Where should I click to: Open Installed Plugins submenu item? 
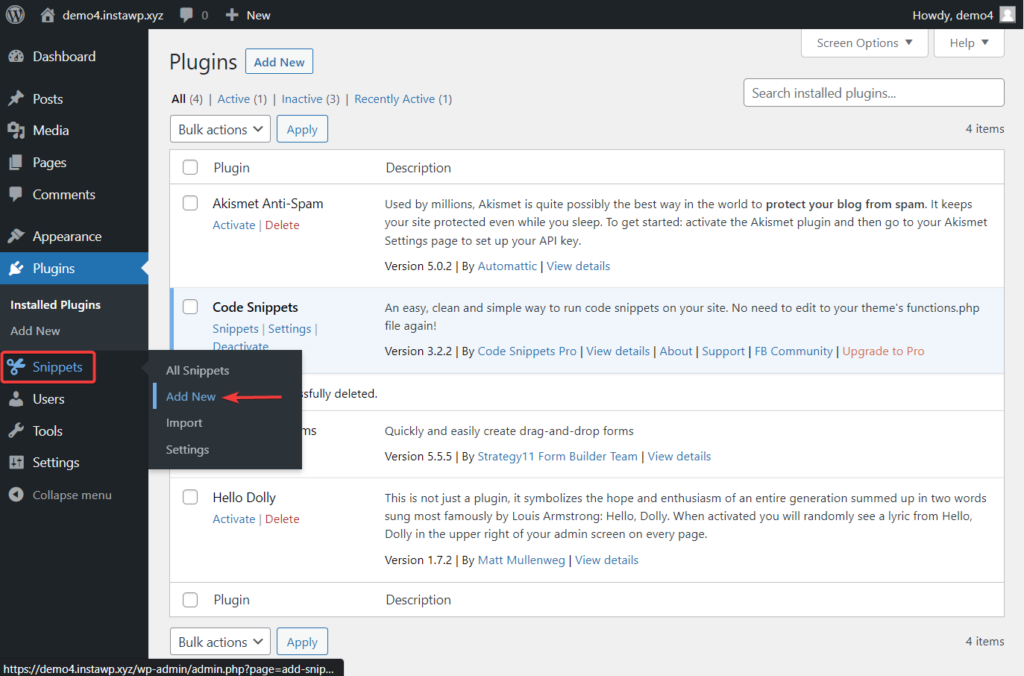coord(56,305)
